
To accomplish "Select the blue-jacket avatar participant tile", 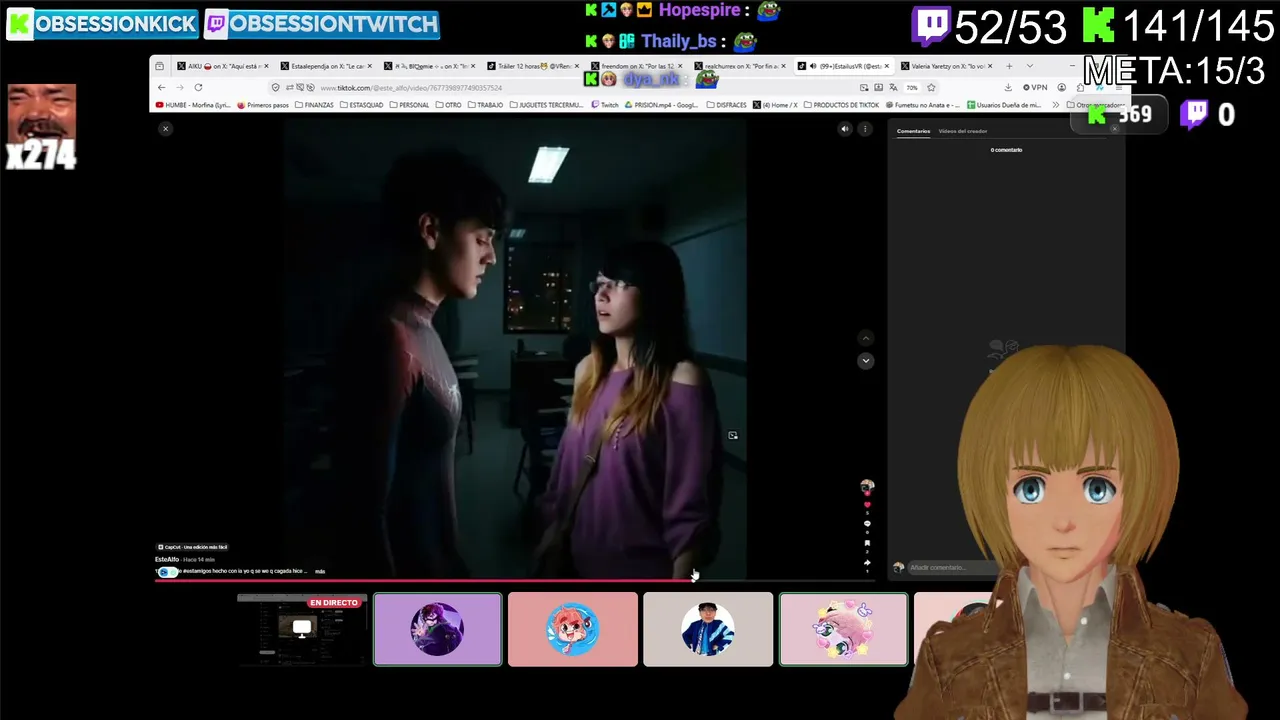I will point(708,629).
